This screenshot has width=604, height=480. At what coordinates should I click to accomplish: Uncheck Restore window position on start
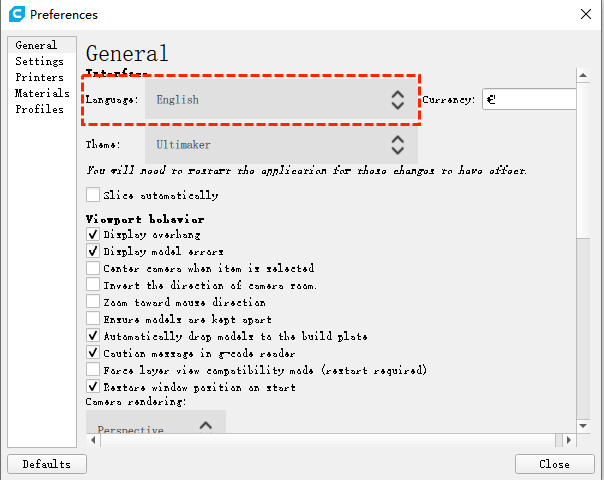[93, 387]
